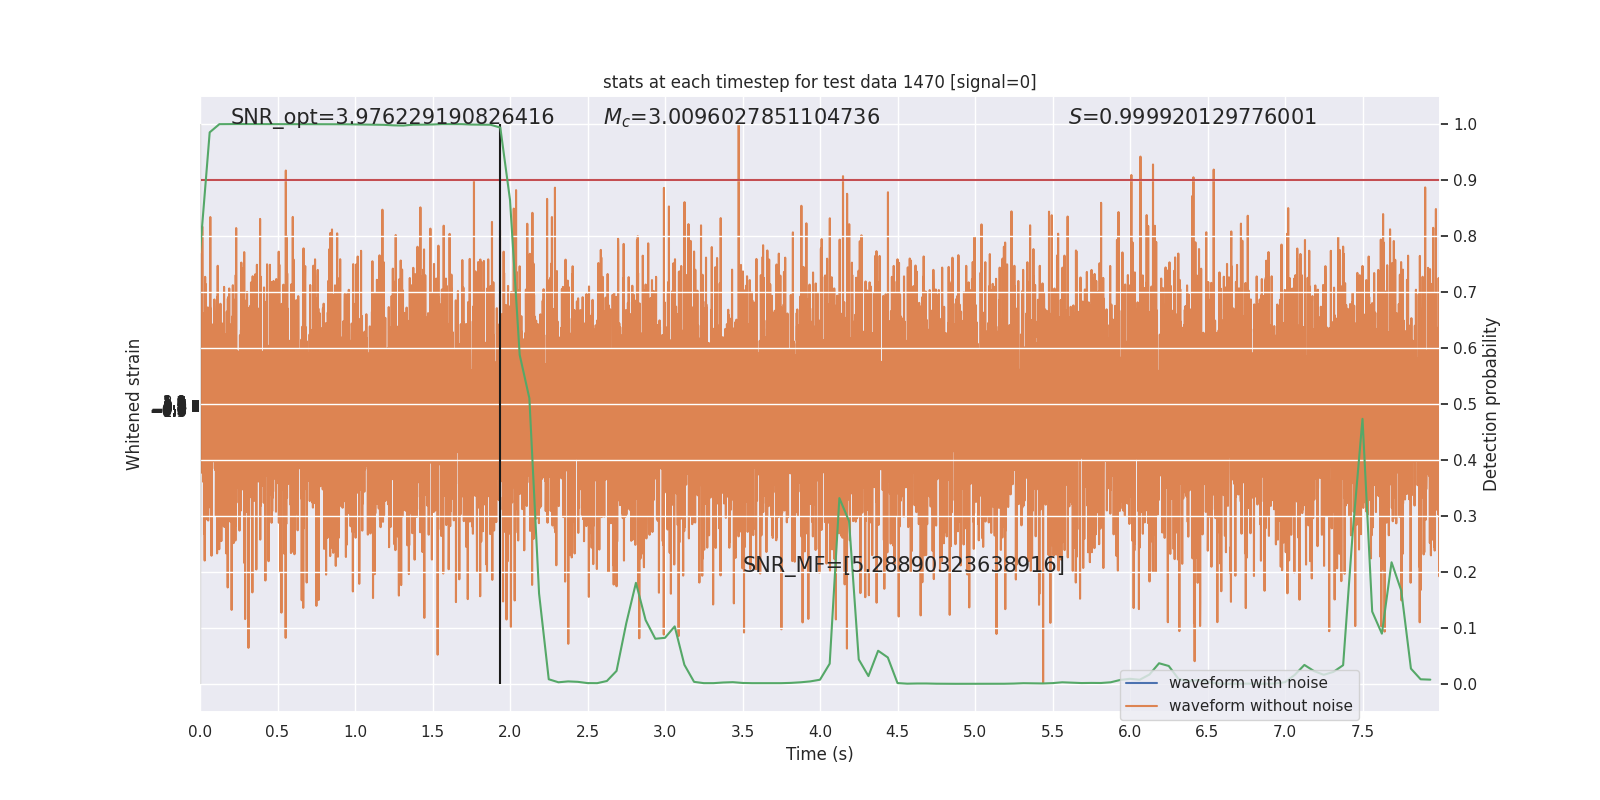The image size is (1600, 800).
Task: Click detection probability tick label 0.6
Action: point(1465,349)
